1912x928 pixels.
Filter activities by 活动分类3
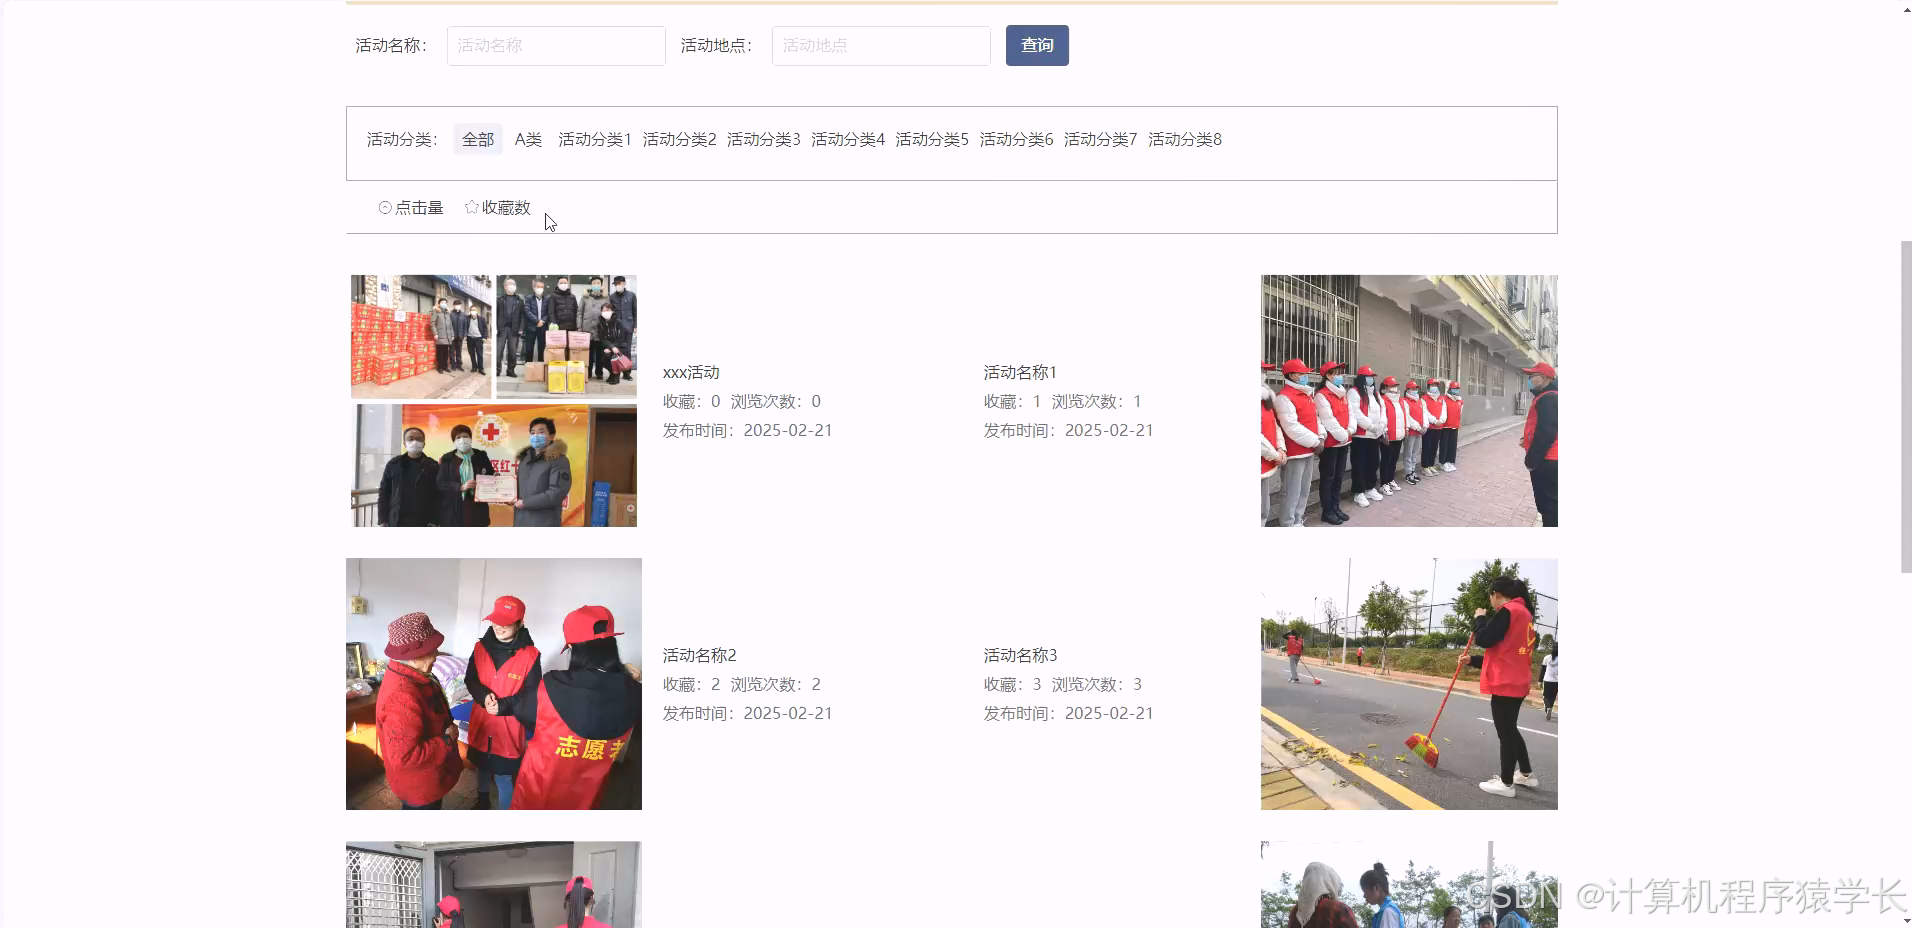click(764, 140)
